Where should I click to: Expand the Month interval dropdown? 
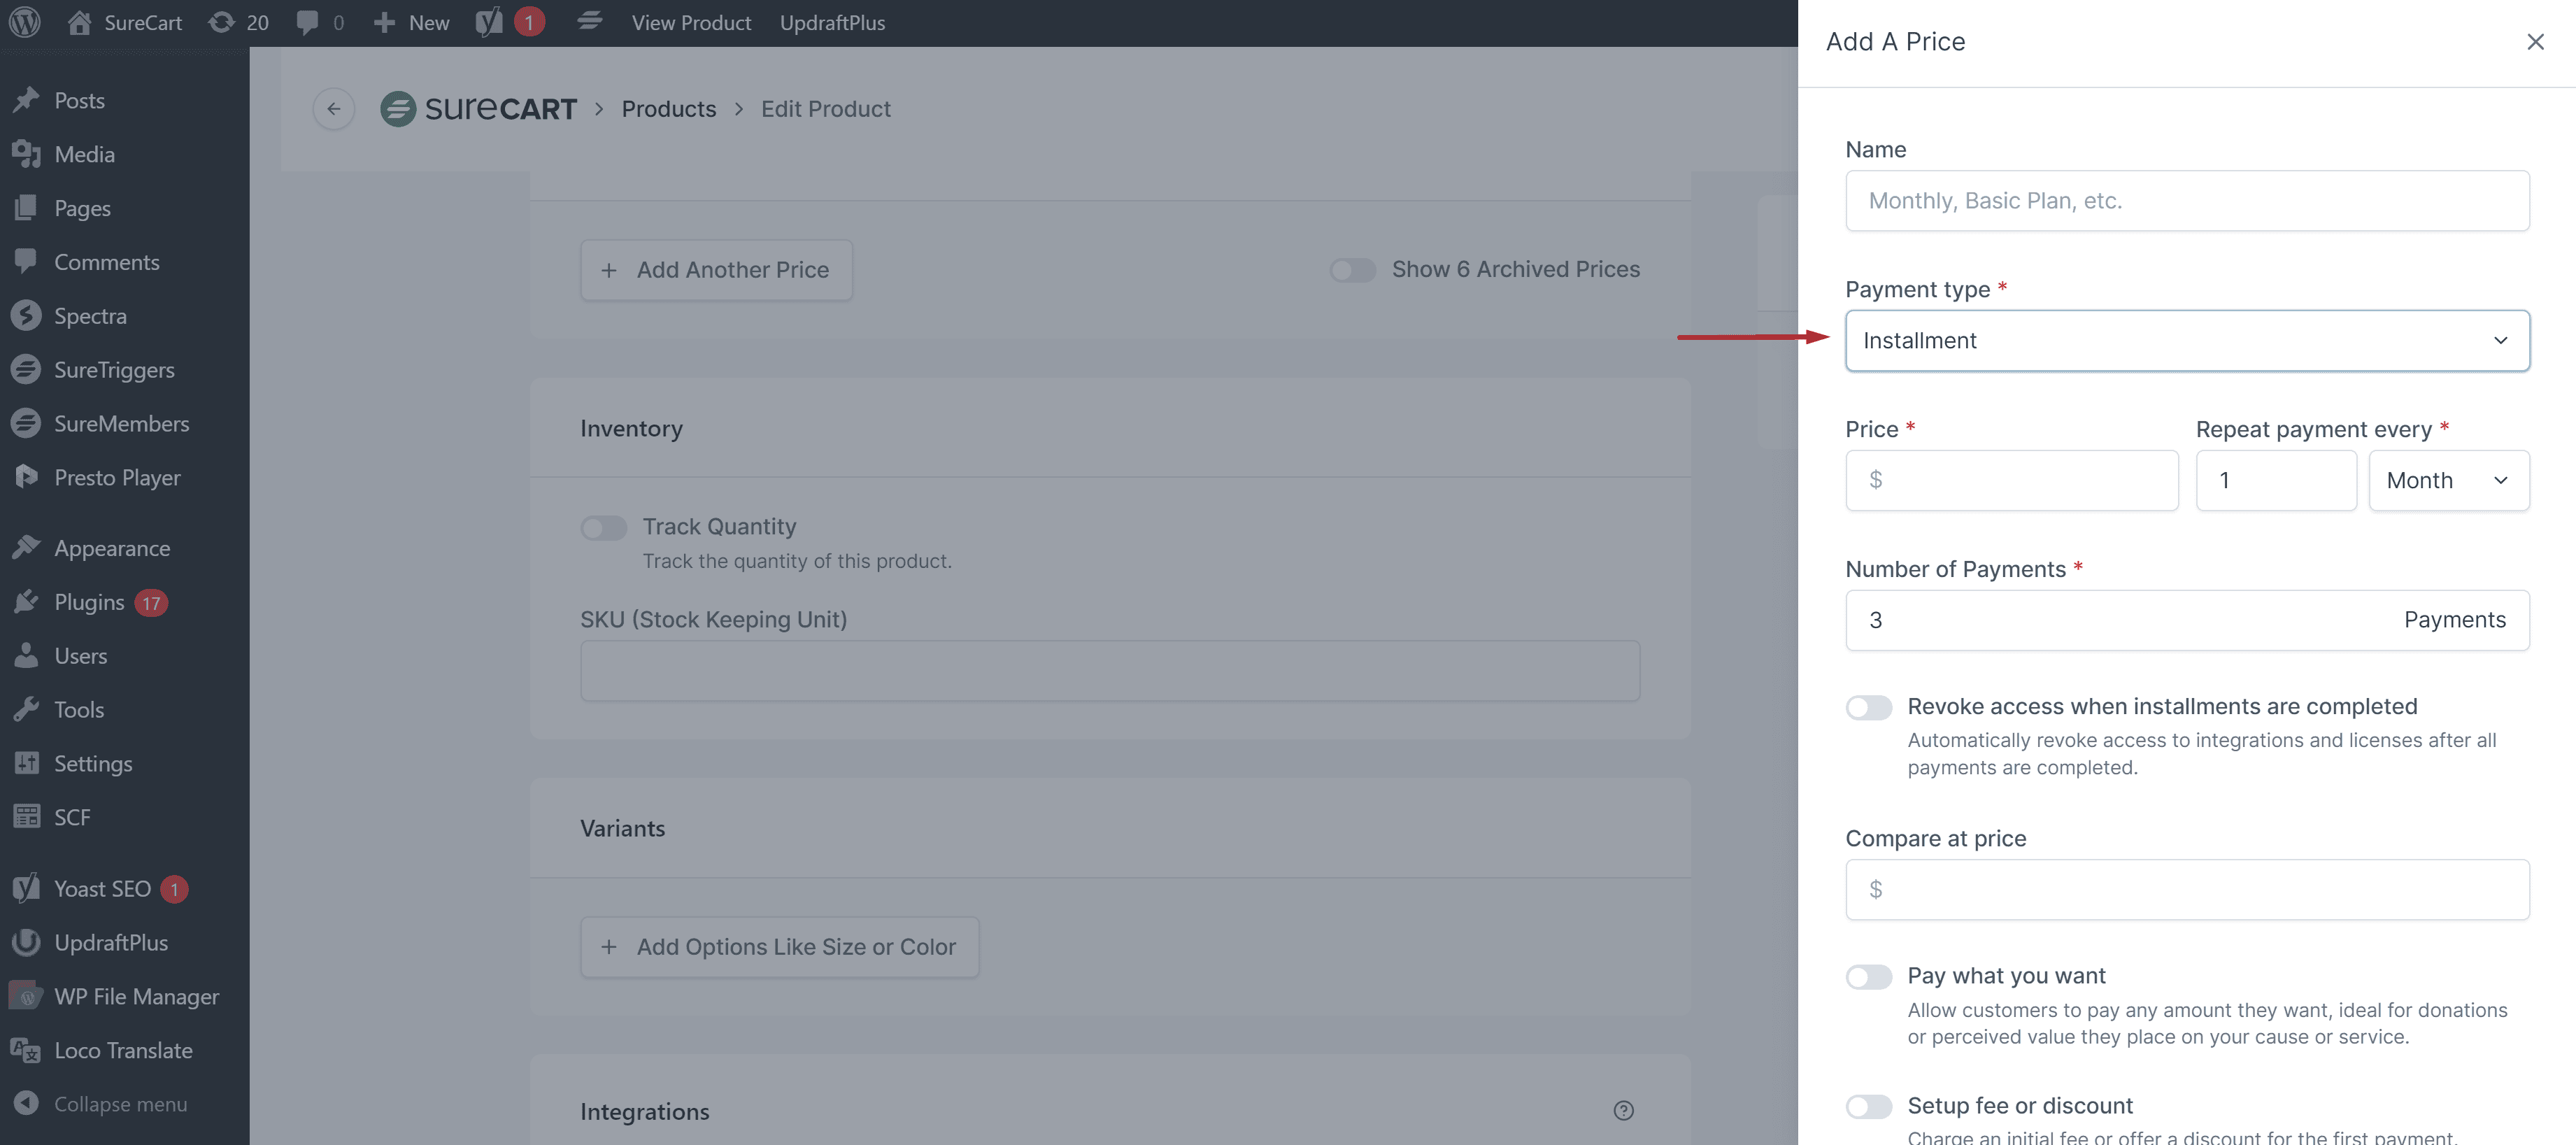point(2447,481)
